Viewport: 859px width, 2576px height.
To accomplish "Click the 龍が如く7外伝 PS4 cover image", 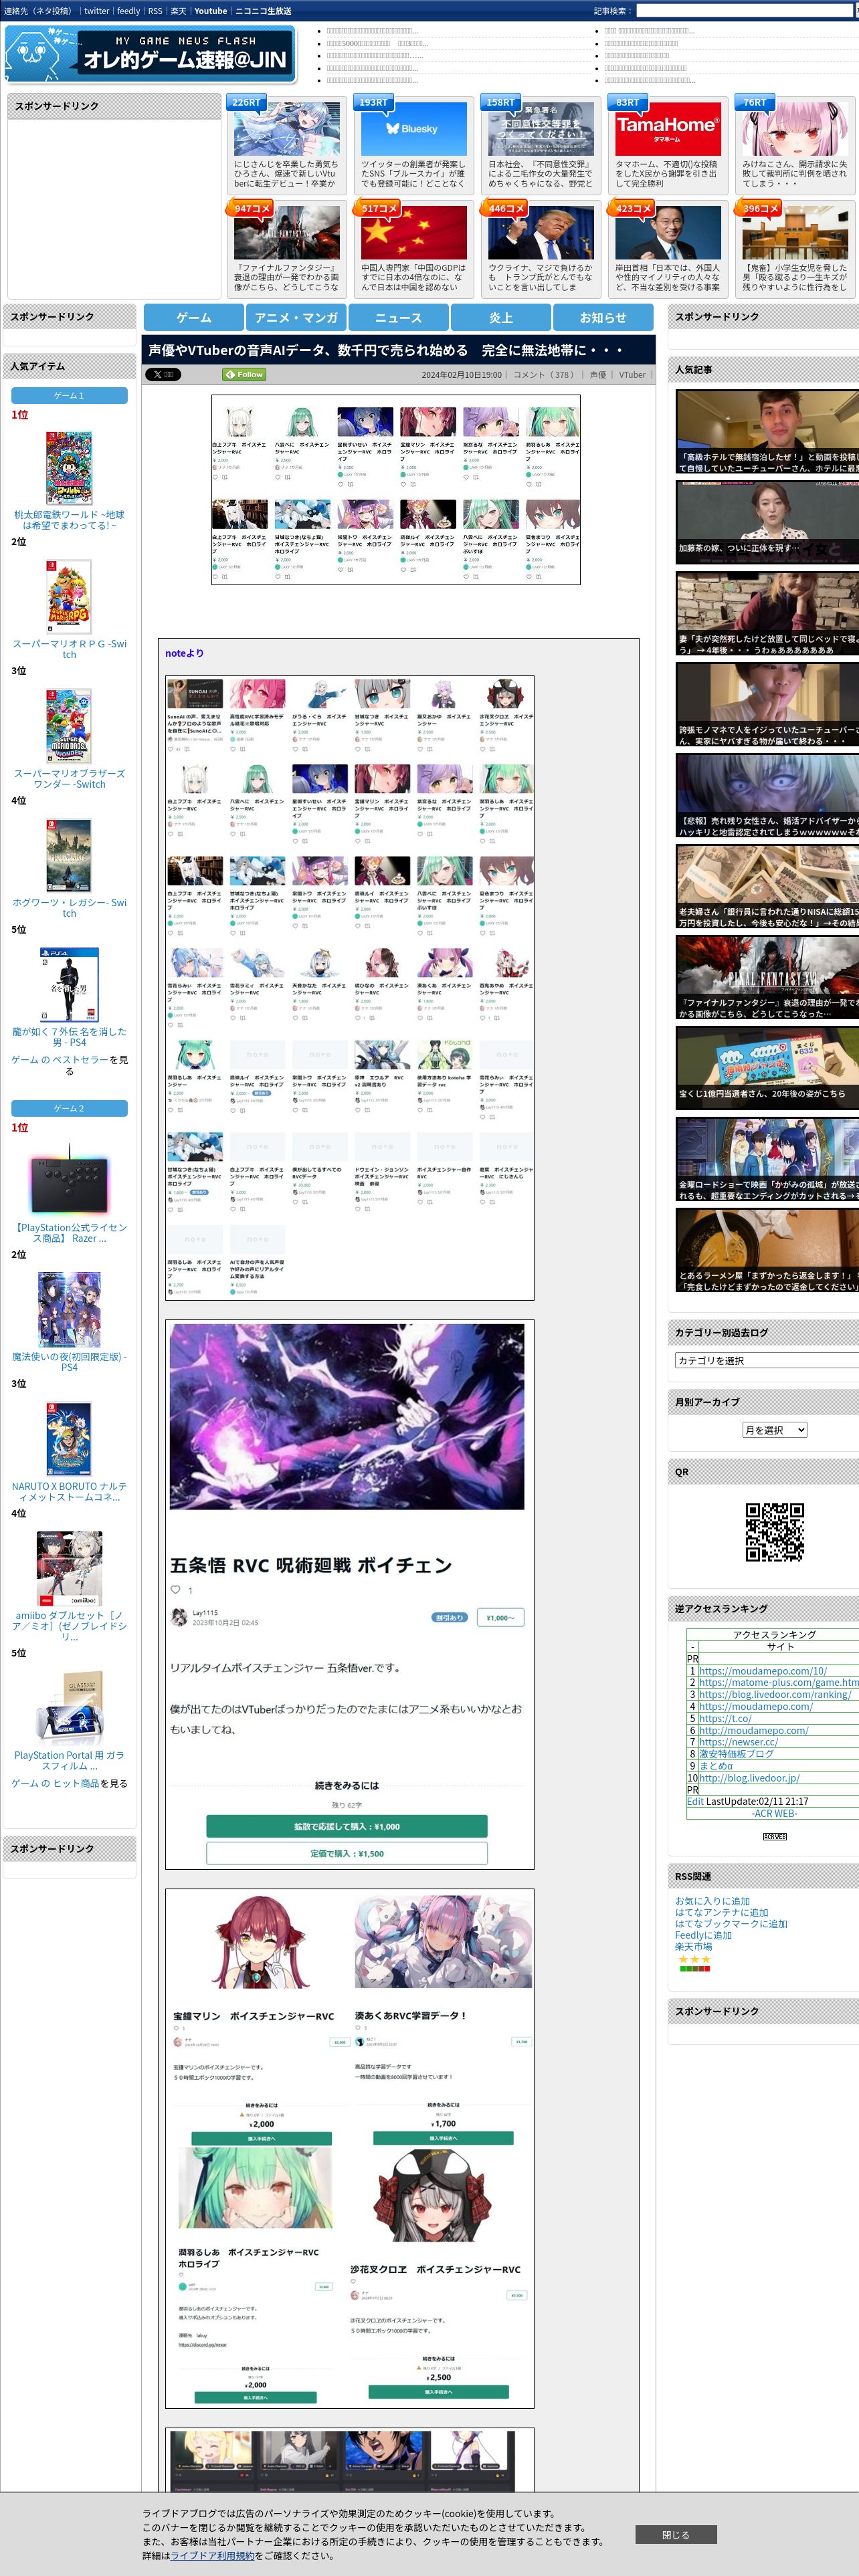I will (69, 985).
